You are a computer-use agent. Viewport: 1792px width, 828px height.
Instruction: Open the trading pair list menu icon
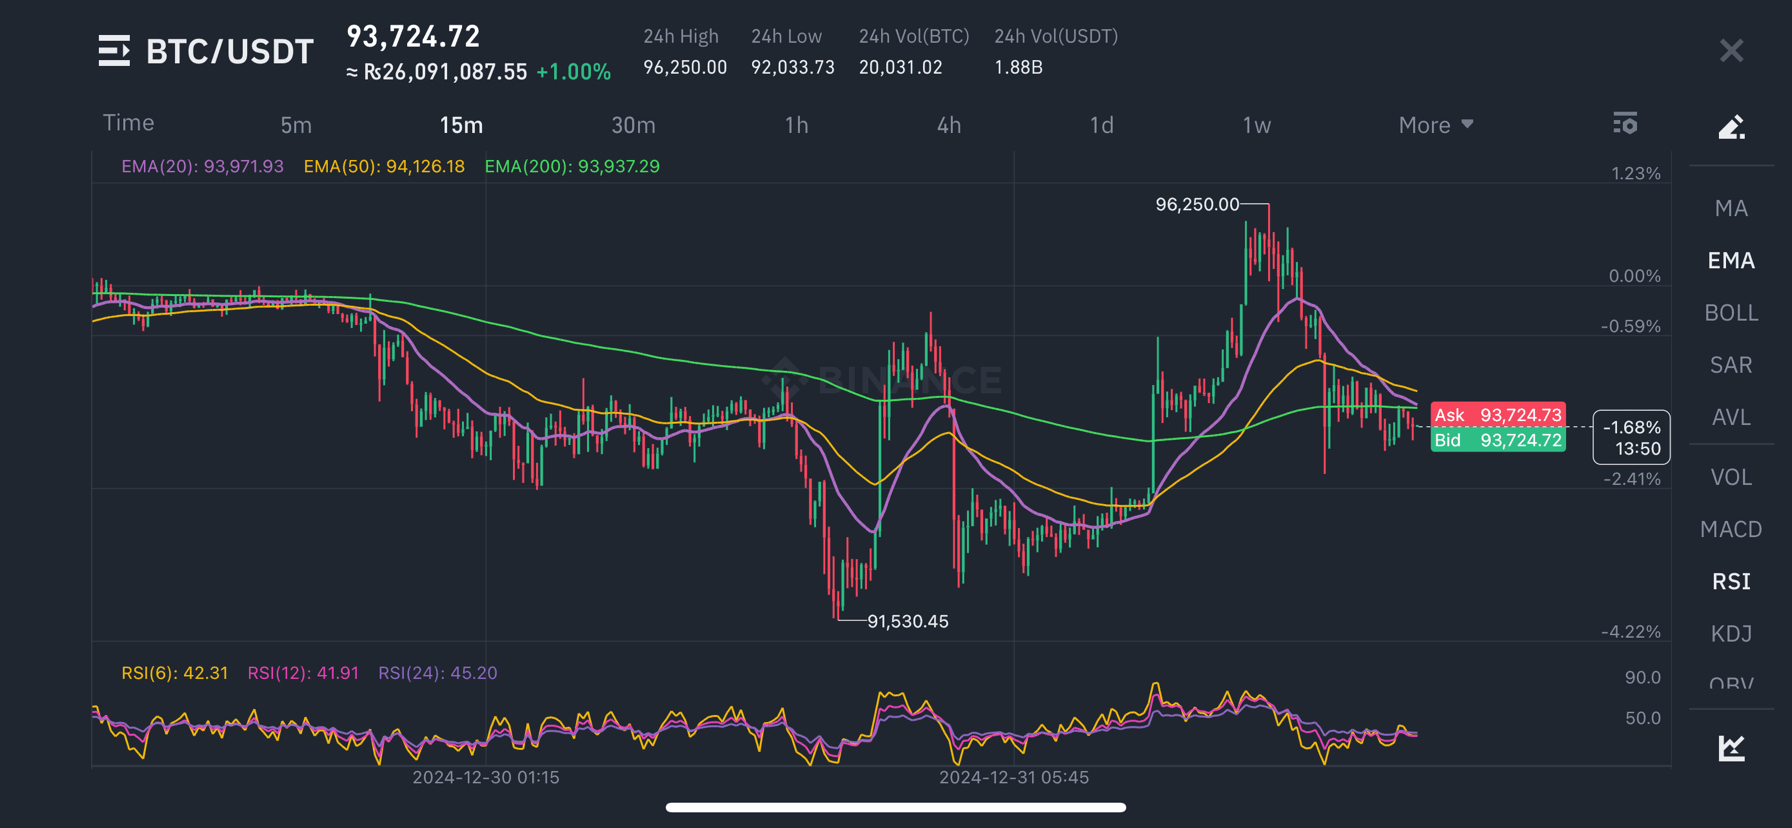click(114, 51)
